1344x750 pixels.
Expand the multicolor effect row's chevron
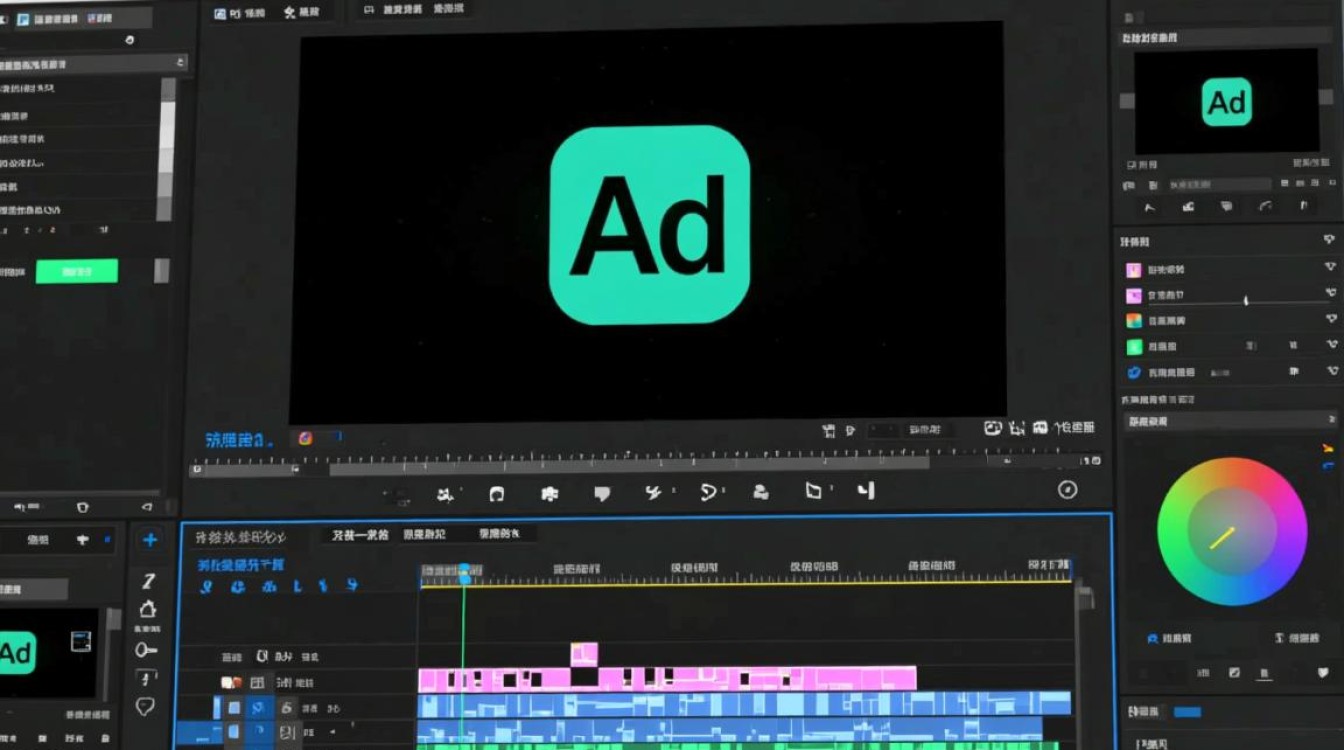tap(1330, 319)
